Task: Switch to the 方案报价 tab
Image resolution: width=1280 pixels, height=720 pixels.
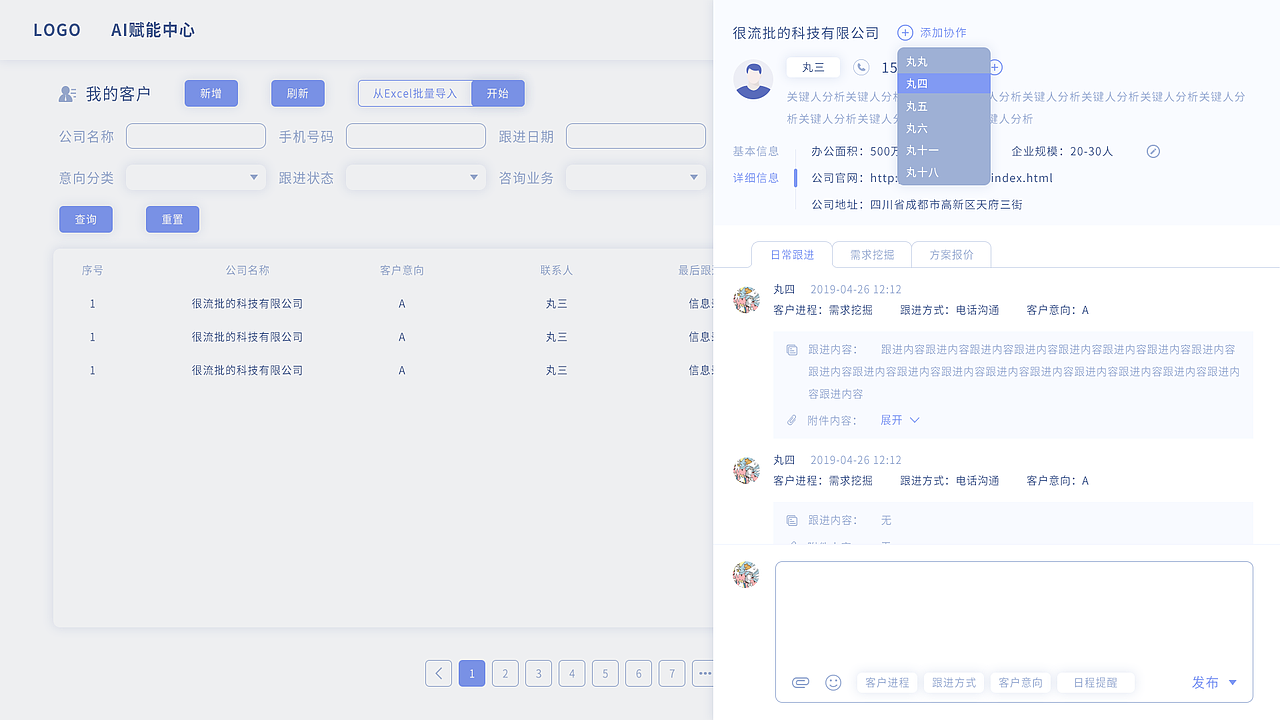Action: pyautogui.click(x=951, y=254)
